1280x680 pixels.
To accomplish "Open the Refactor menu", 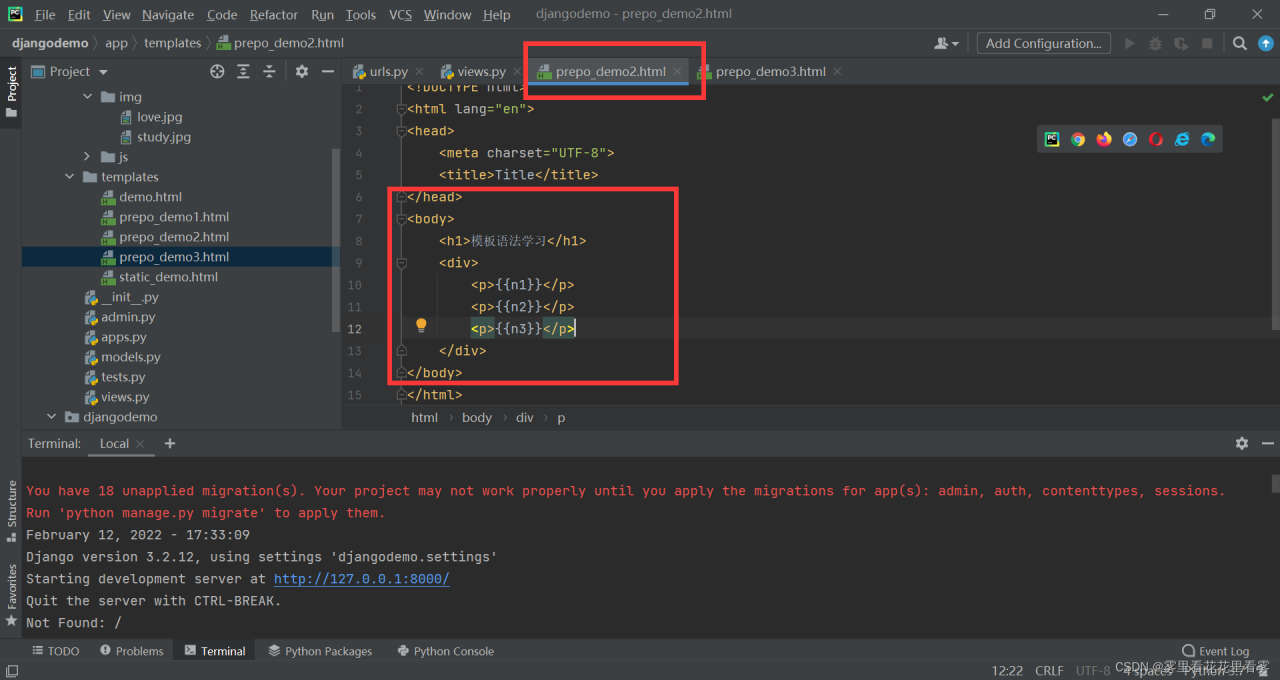I will [x=274, y=15].
